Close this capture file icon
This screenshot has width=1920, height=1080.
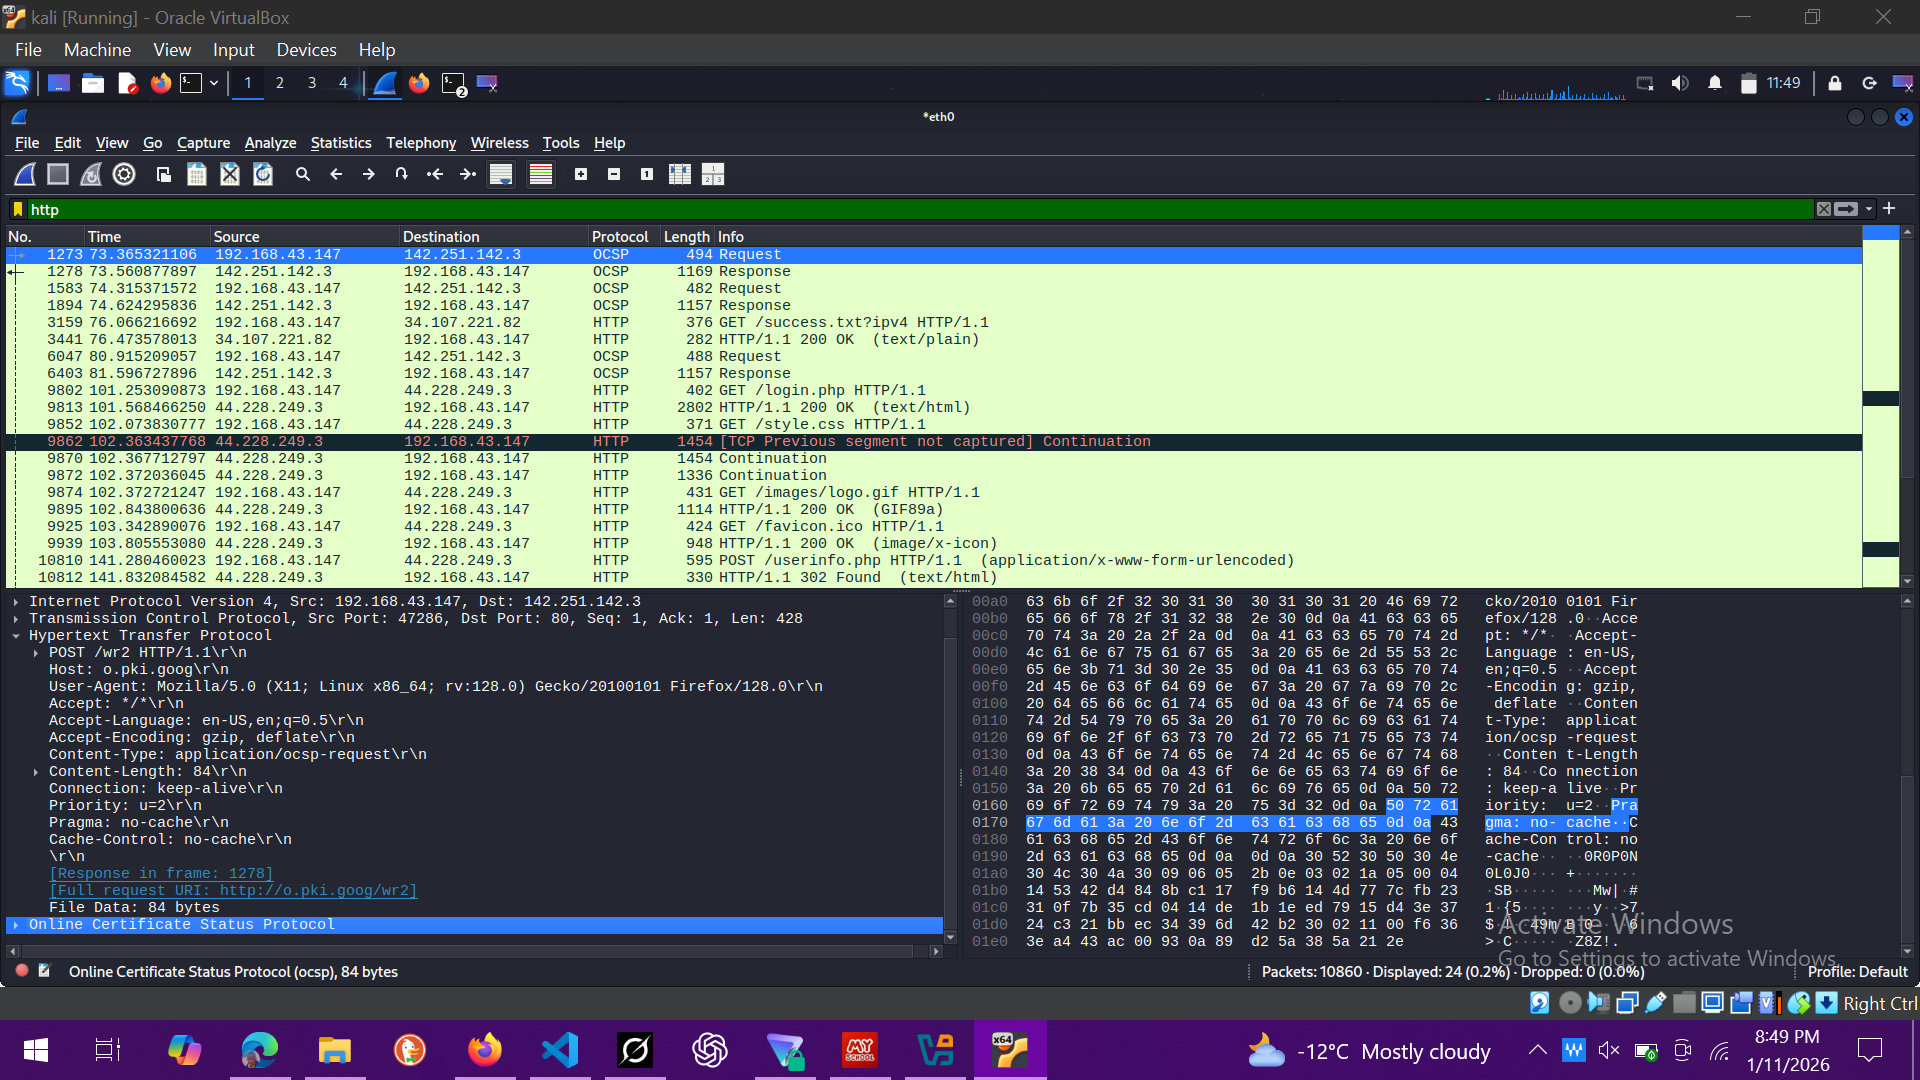click(230, 174)
